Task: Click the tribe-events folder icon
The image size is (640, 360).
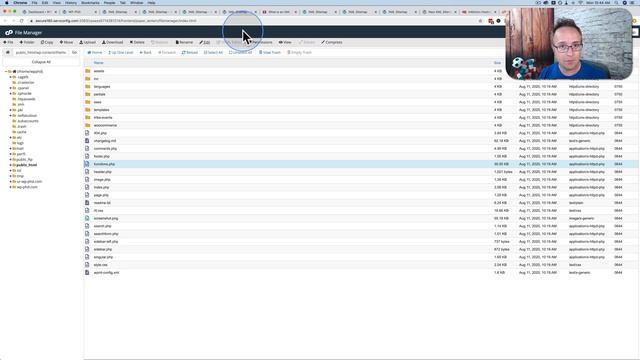Action: 87,118
